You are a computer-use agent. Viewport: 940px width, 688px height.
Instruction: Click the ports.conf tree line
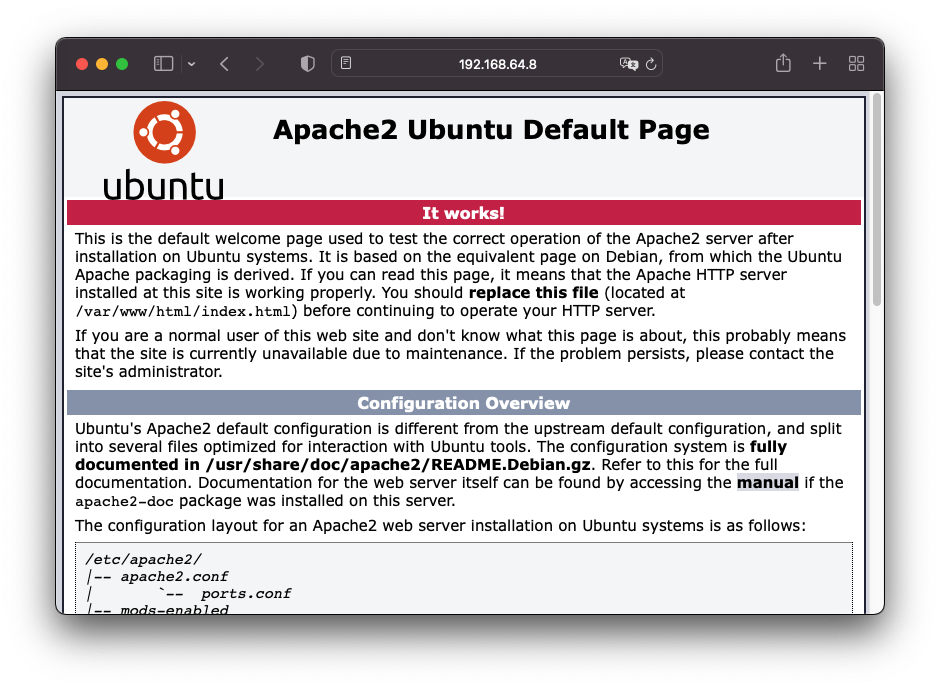pos(246,594)
